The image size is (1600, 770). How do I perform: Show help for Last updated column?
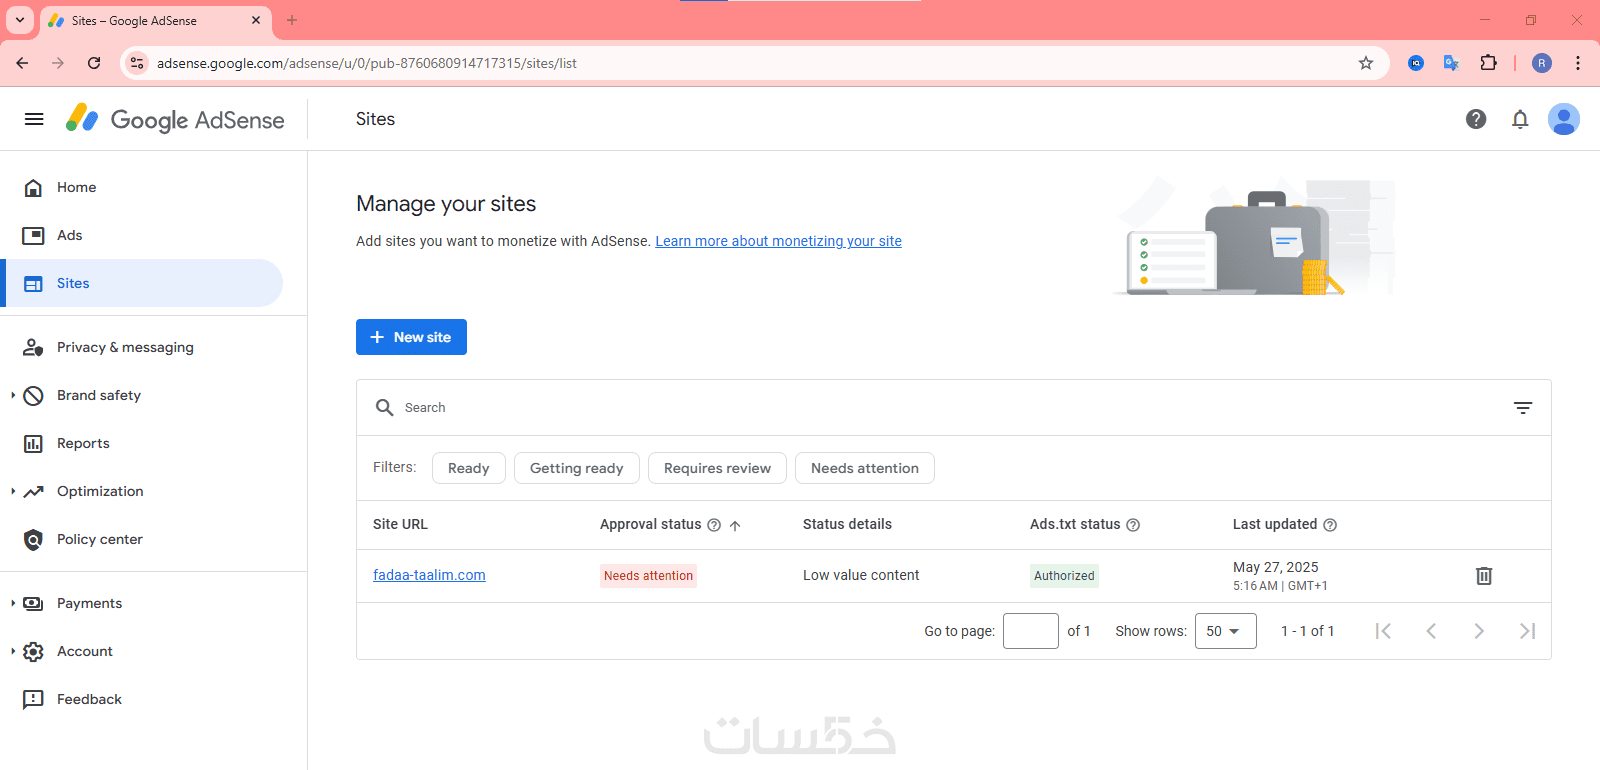[x=1330, y=525]
